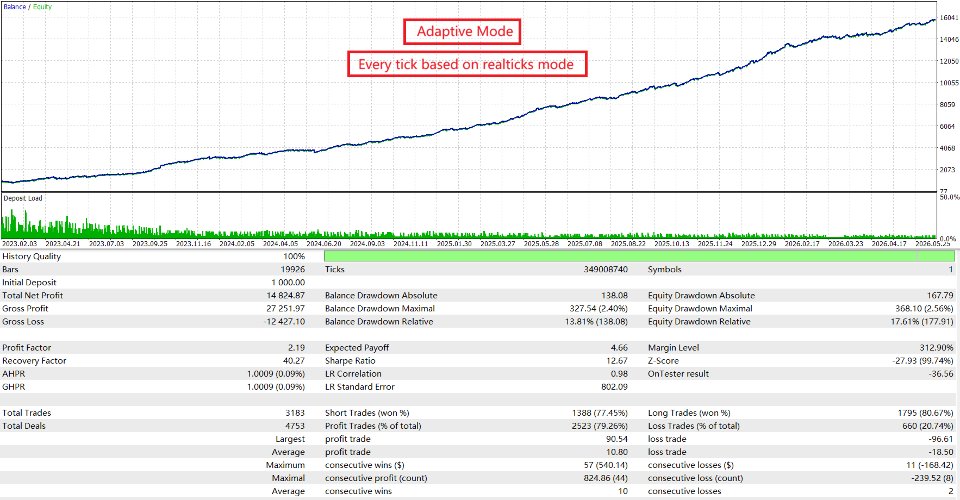This screenshot has height=500, width=960.
Task: Click the Every tick based on realticks label
Action: (467, 64)
